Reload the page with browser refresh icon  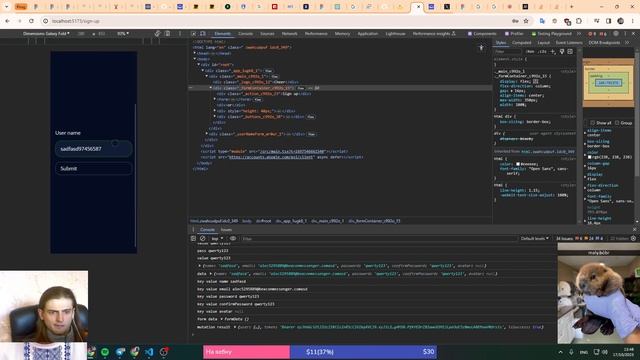[31, 21]
